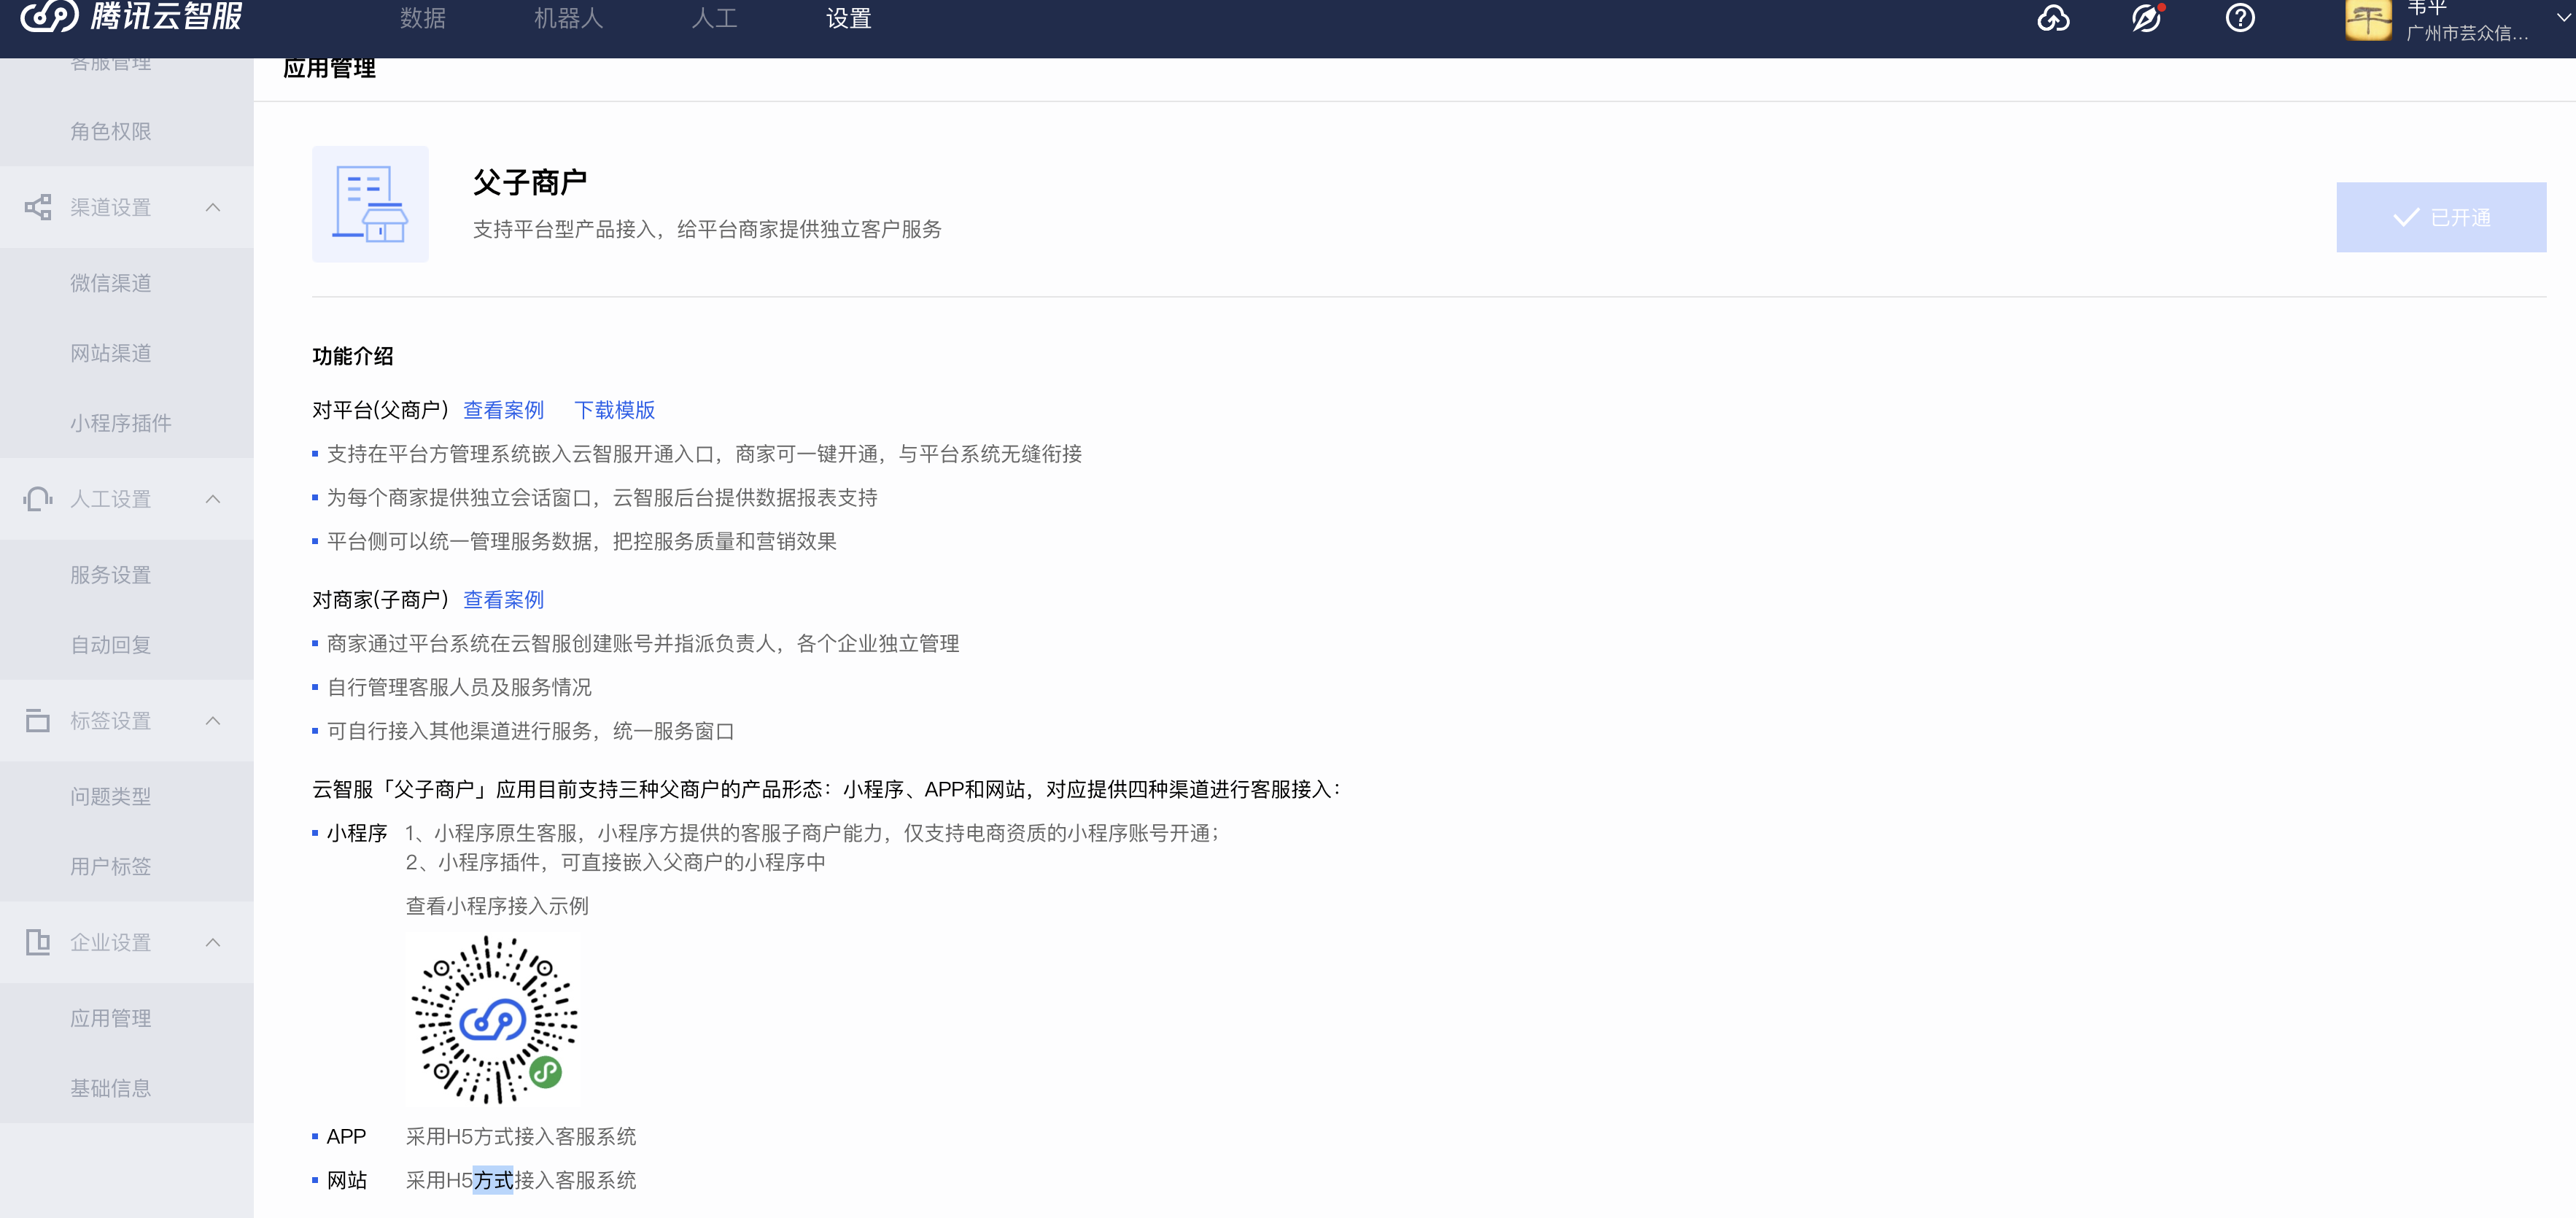
Task: Collapse the 人工设置 section chevron
Action: [213, 499]
